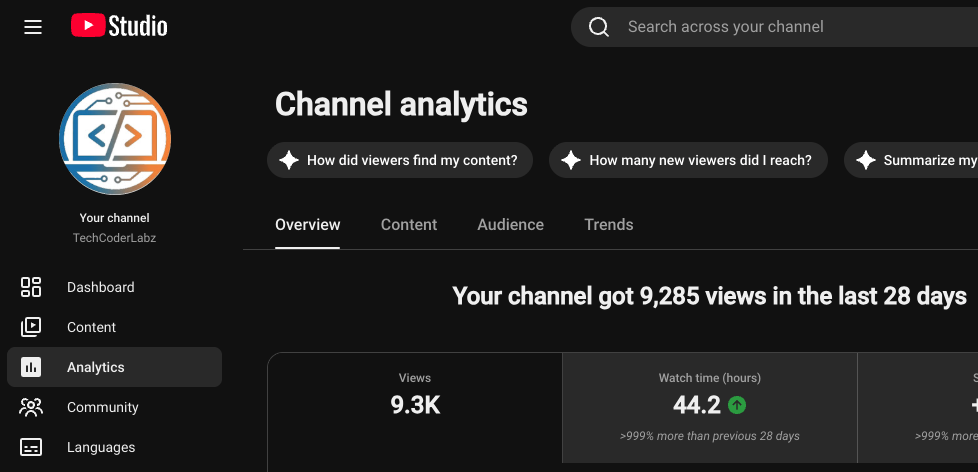Switch to the Audience tab
This screenshot has width=978, height=472.
pyautogui.click(x=510, y=224)
